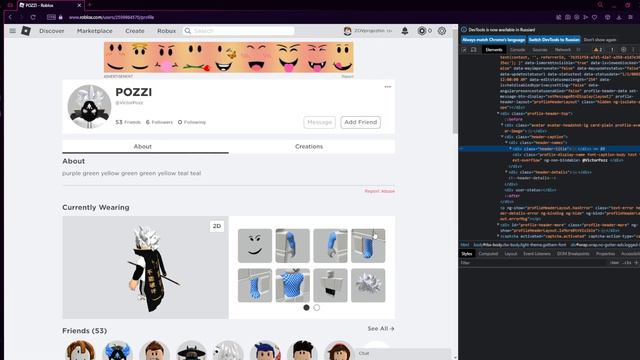
Task: Expand the header-details div node
Action: tap(506, 172)
